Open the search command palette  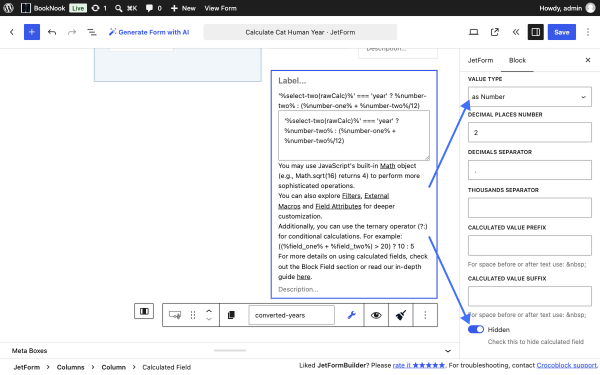click(126, 8)
